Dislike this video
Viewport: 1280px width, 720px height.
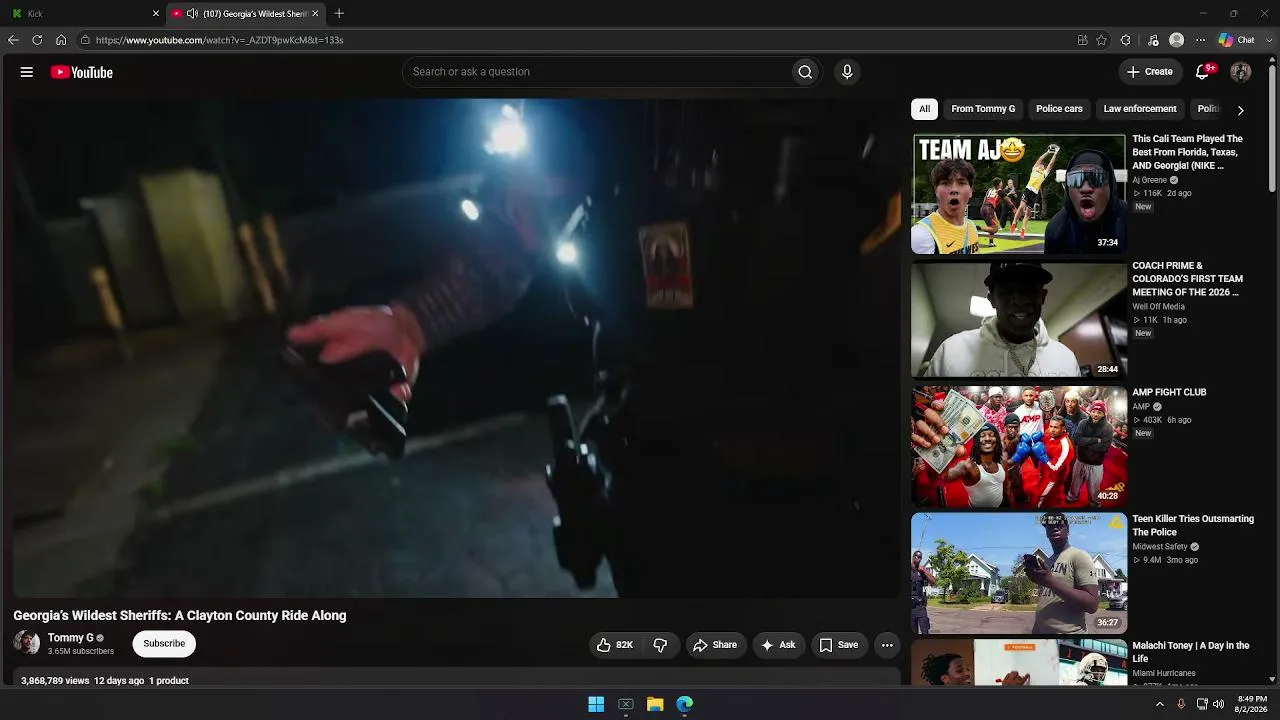pyautogui.click(x=660, y=645)
